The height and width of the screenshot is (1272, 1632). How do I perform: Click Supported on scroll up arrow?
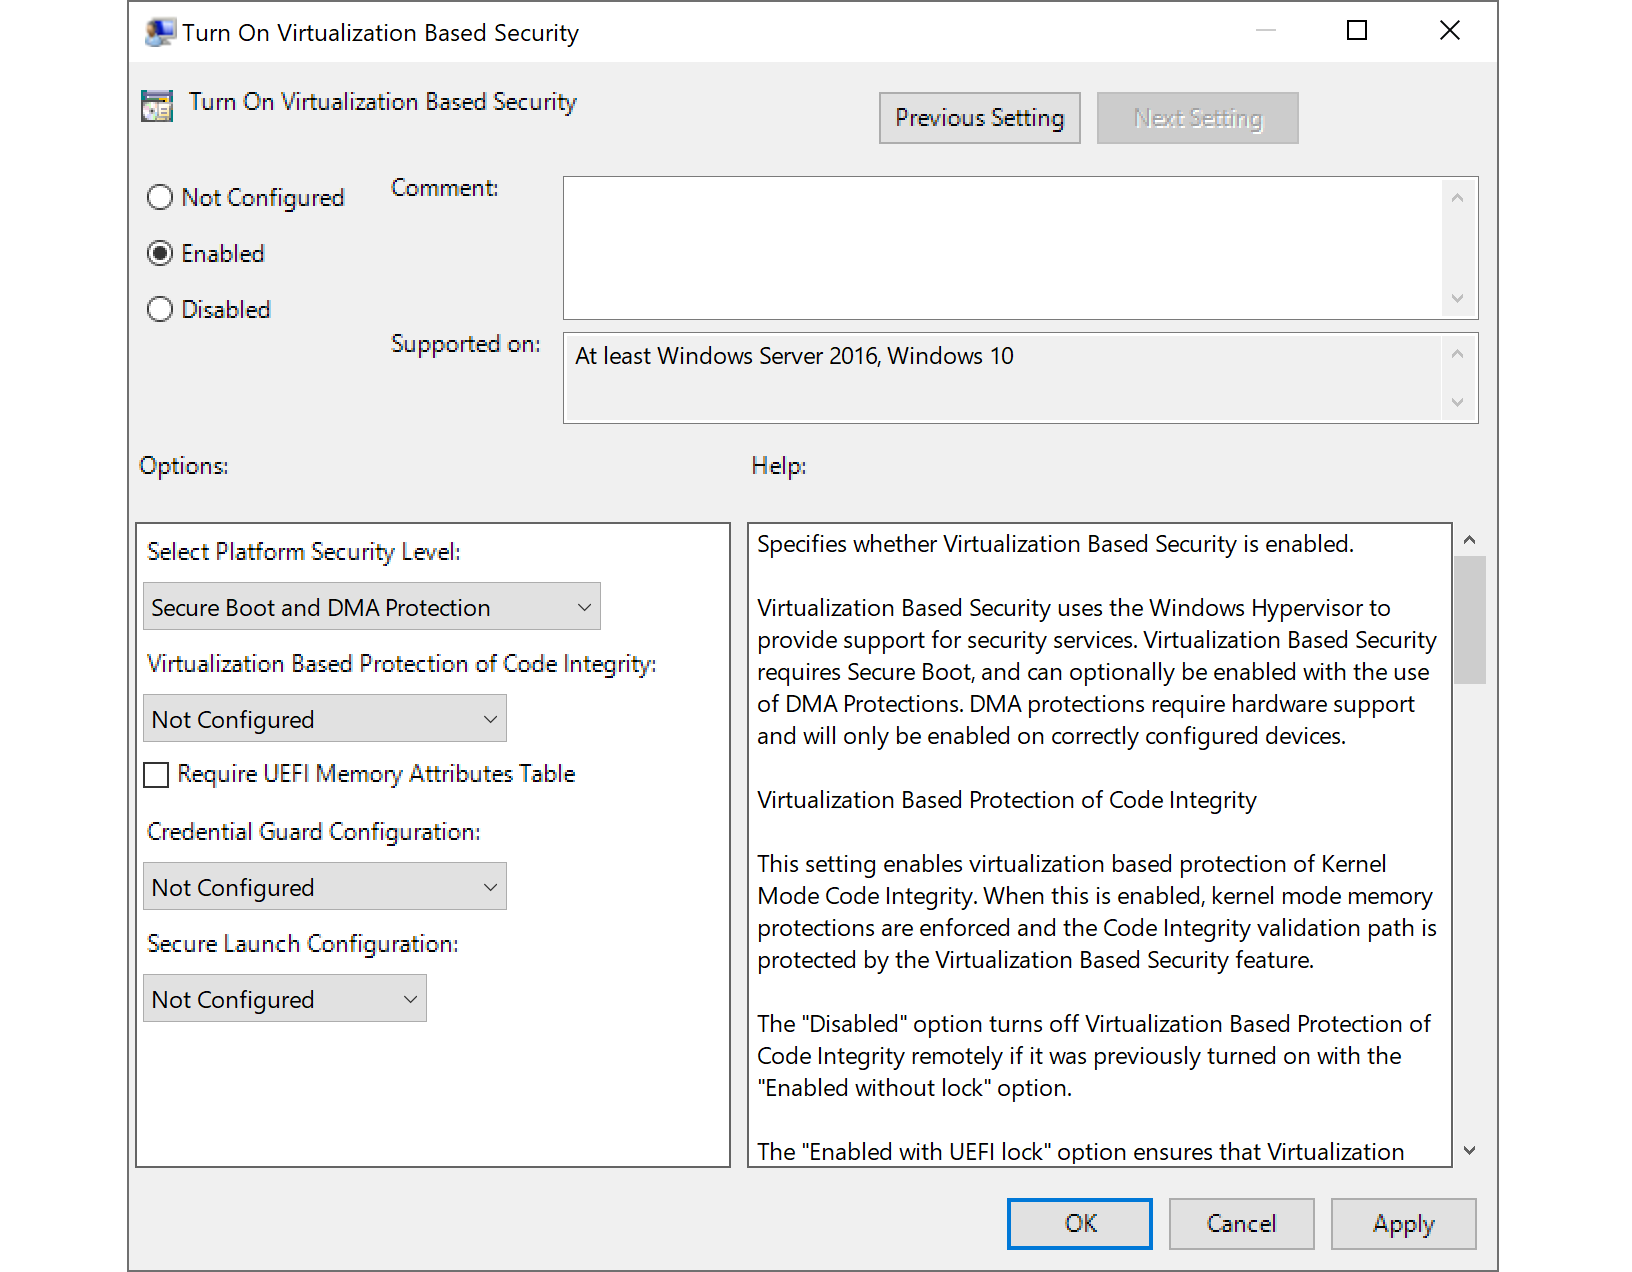click(x=1457, y=354)
